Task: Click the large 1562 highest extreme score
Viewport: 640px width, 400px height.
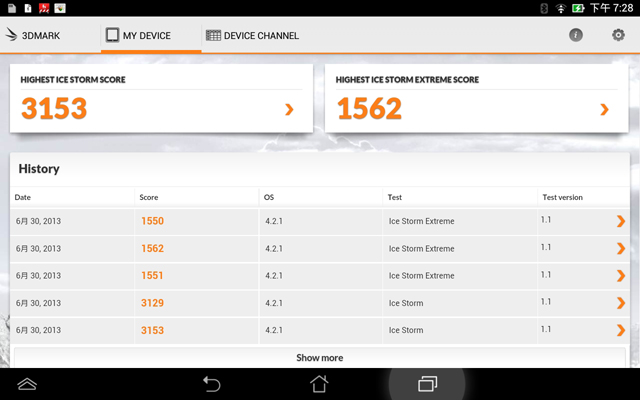Action: point(369,109)
